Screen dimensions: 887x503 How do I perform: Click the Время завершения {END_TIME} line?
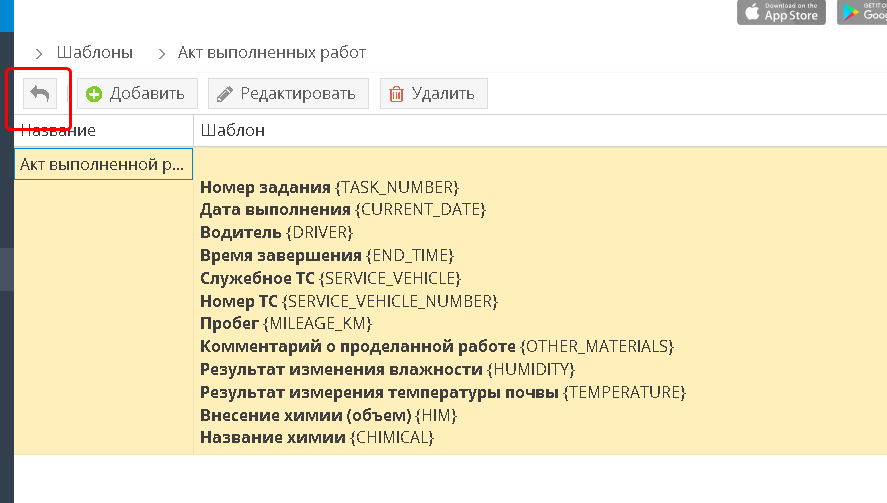pos(327,255)
